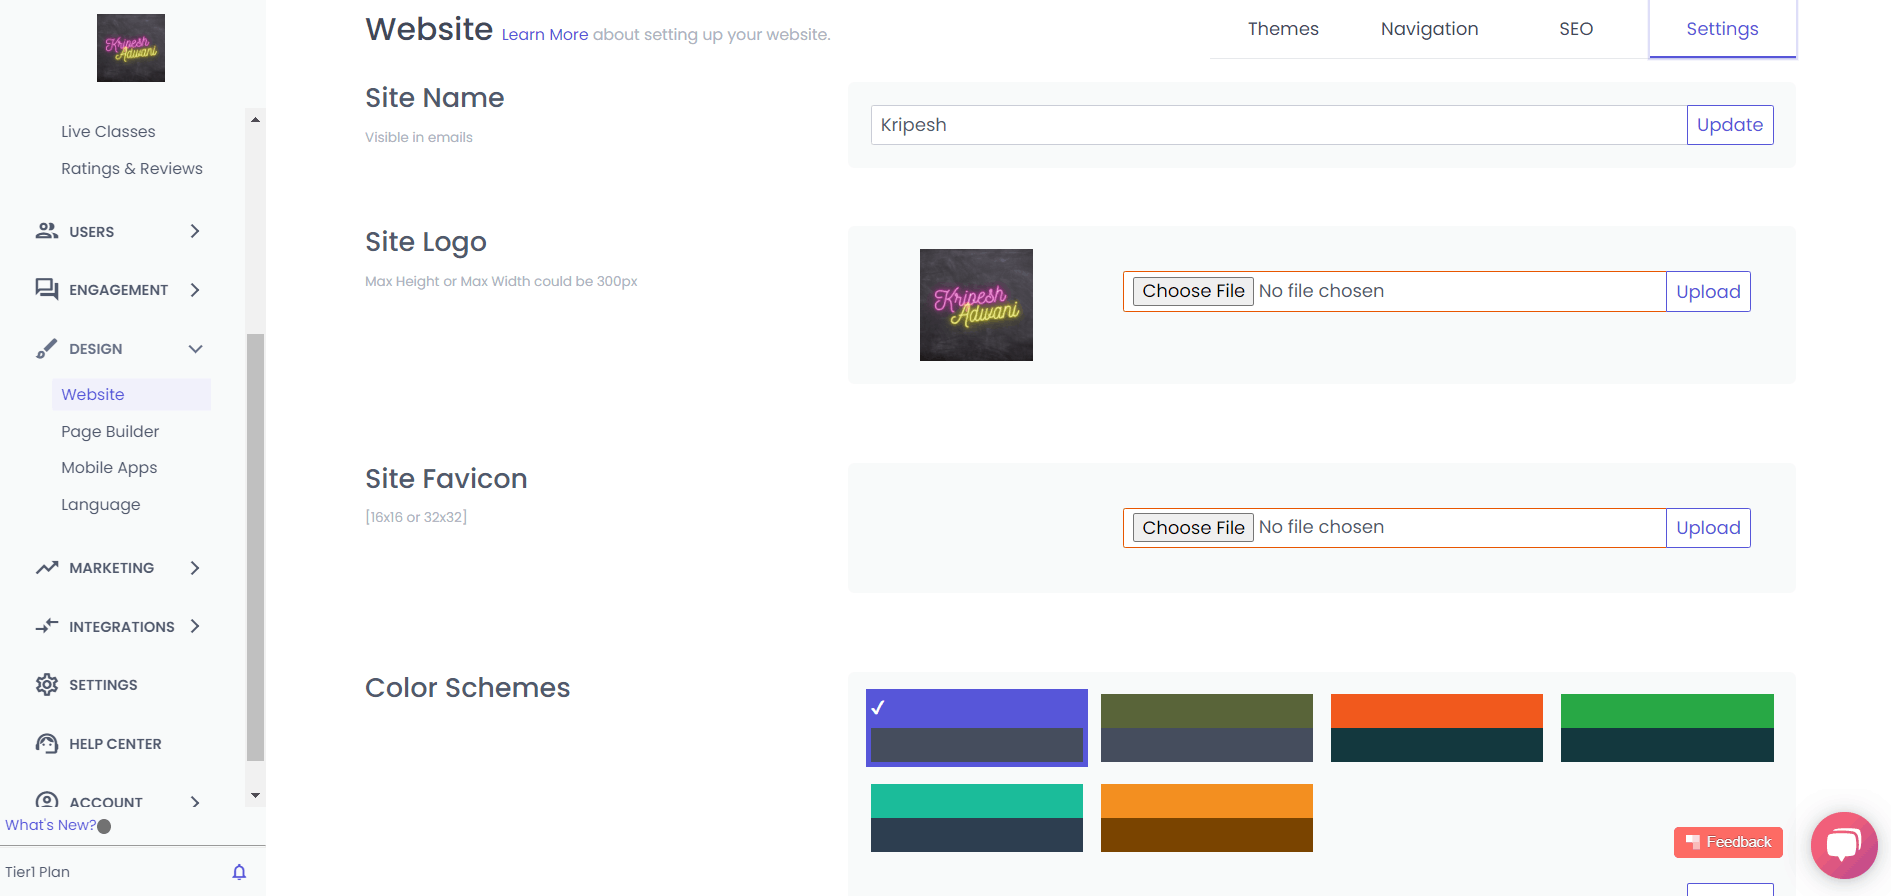This screenshot has width=1891, height=896.
Task: Pick the orange and dark teal color scheme
Action: [1436, 728]
